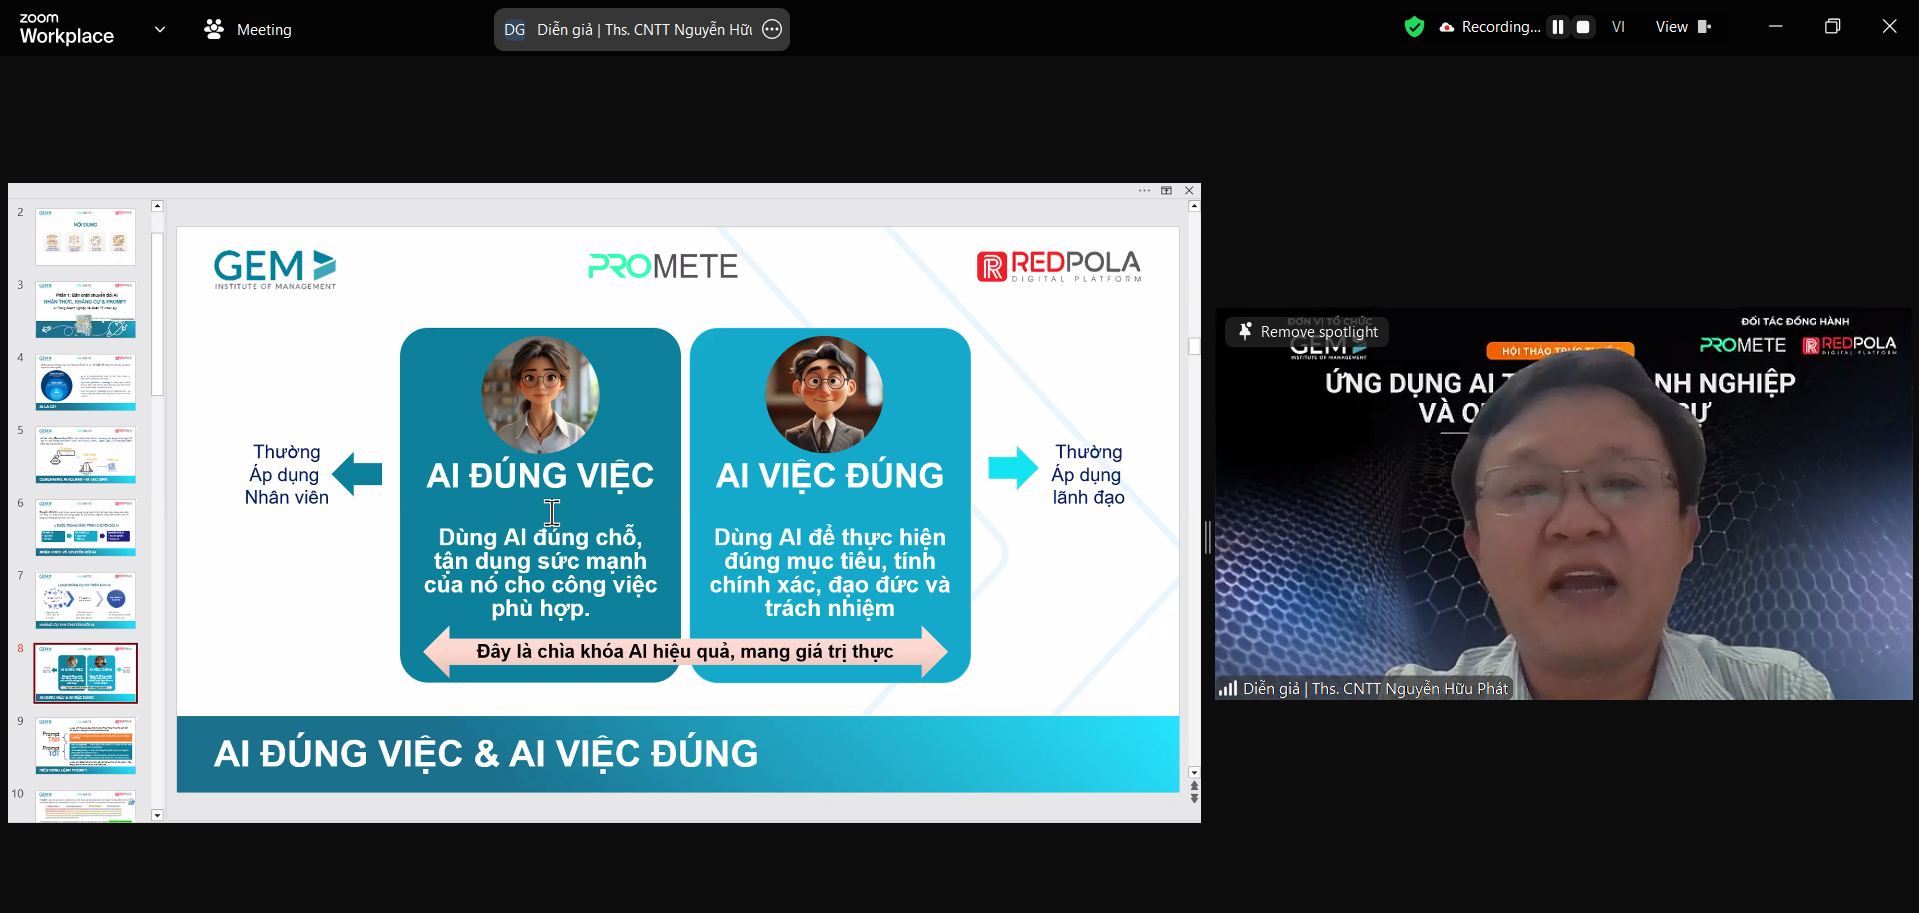Close the shared screen panel
1919x913 pixels.
tap(1189, 190)
